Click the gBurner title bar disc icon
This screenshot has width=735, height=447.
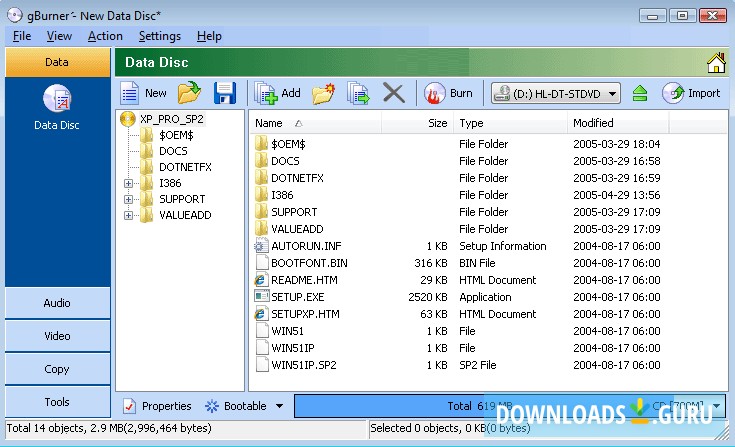(x=15, y=15)
